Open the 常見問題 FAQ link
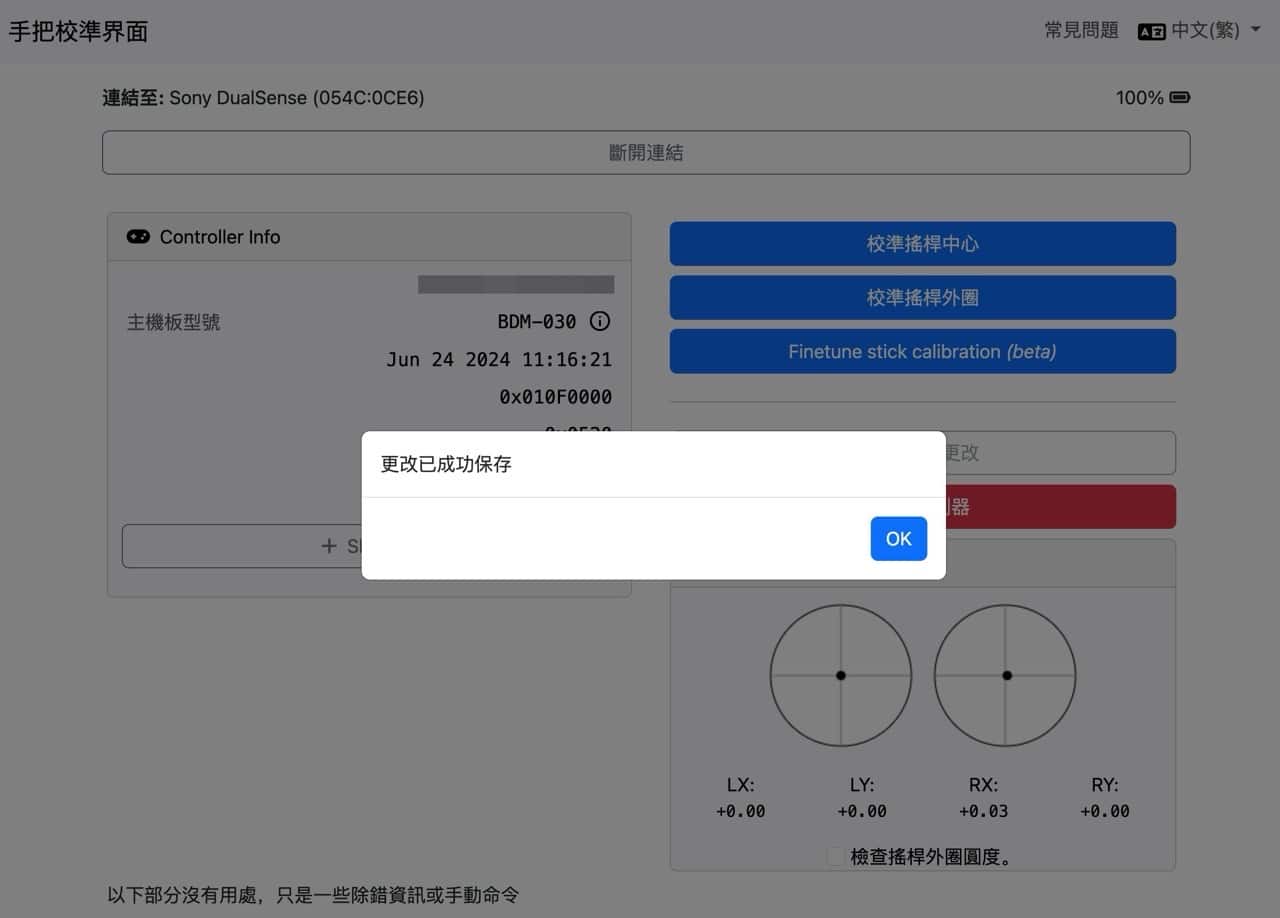This screenshot has height=918, width=1280. [x=1081, y=31]
